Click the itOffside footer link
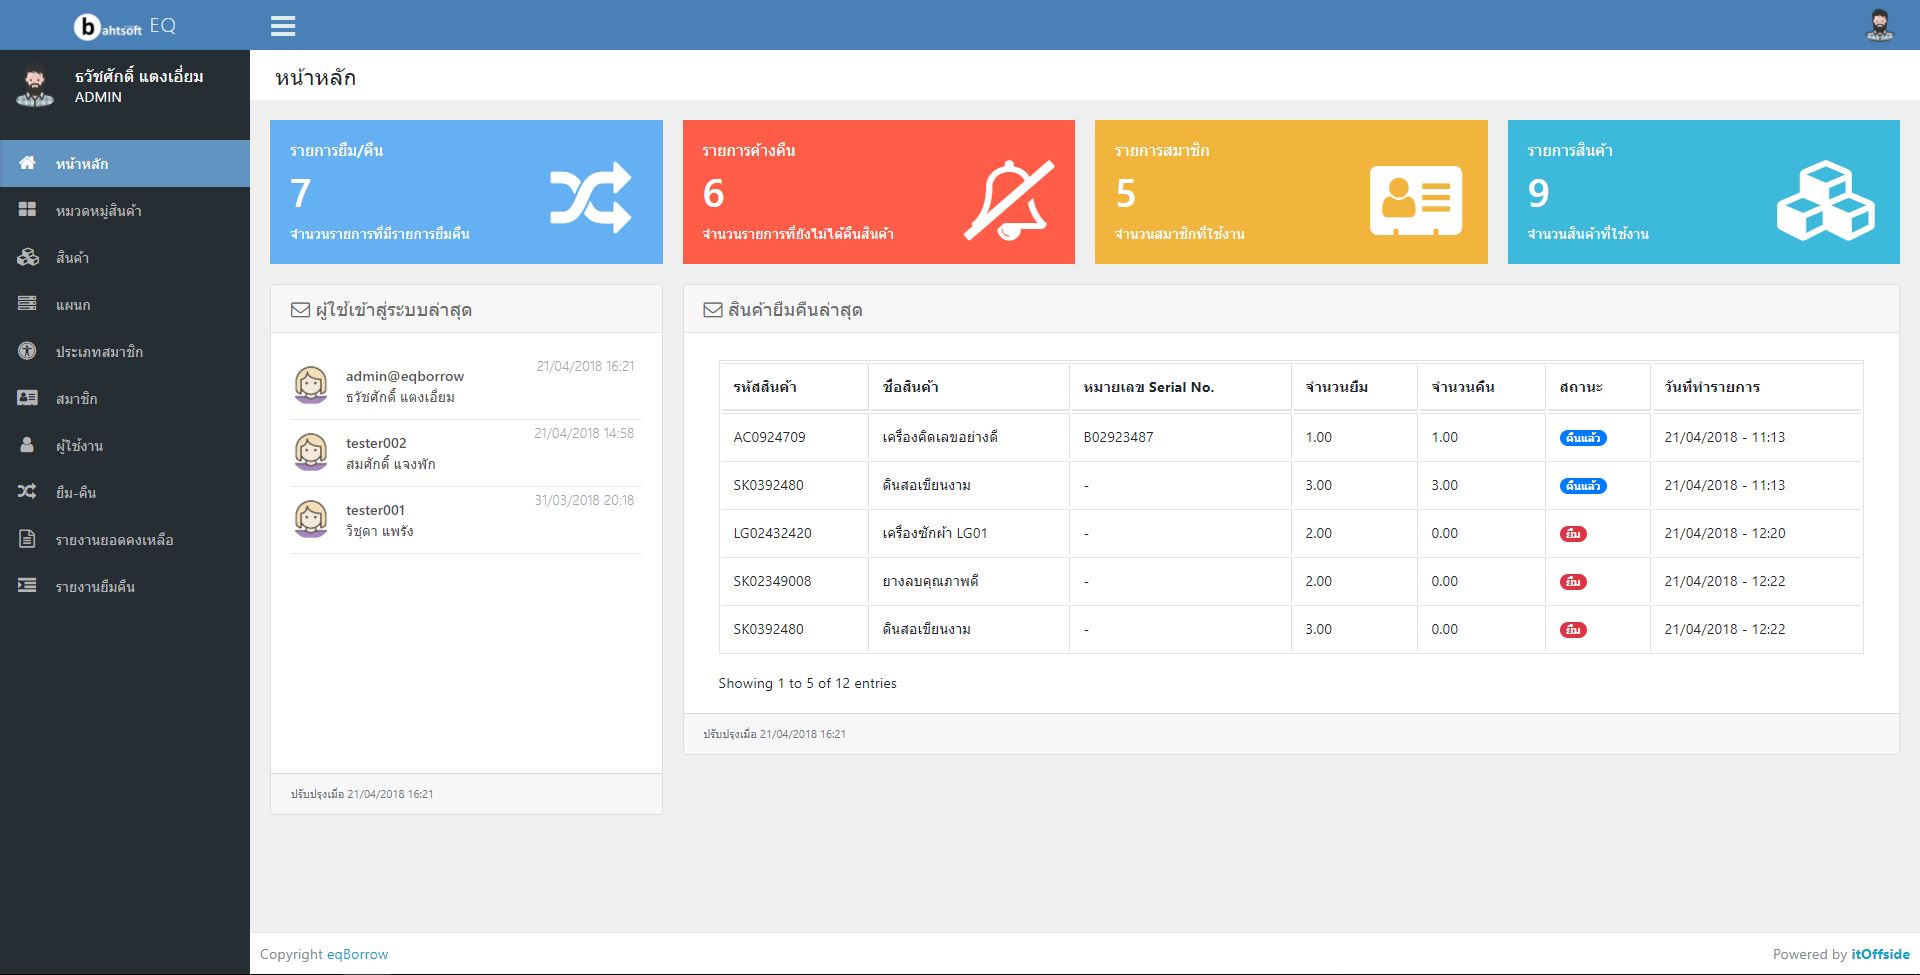Image resolution: width=1920 pixels, height=975 pixels. (x=1880, y=954)
